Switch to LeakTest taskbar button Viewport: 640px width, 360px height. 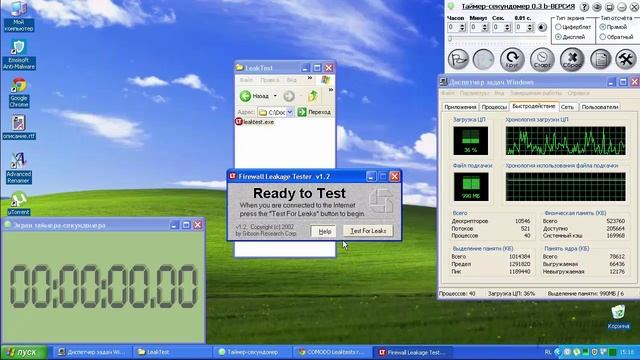click(174, 352)
